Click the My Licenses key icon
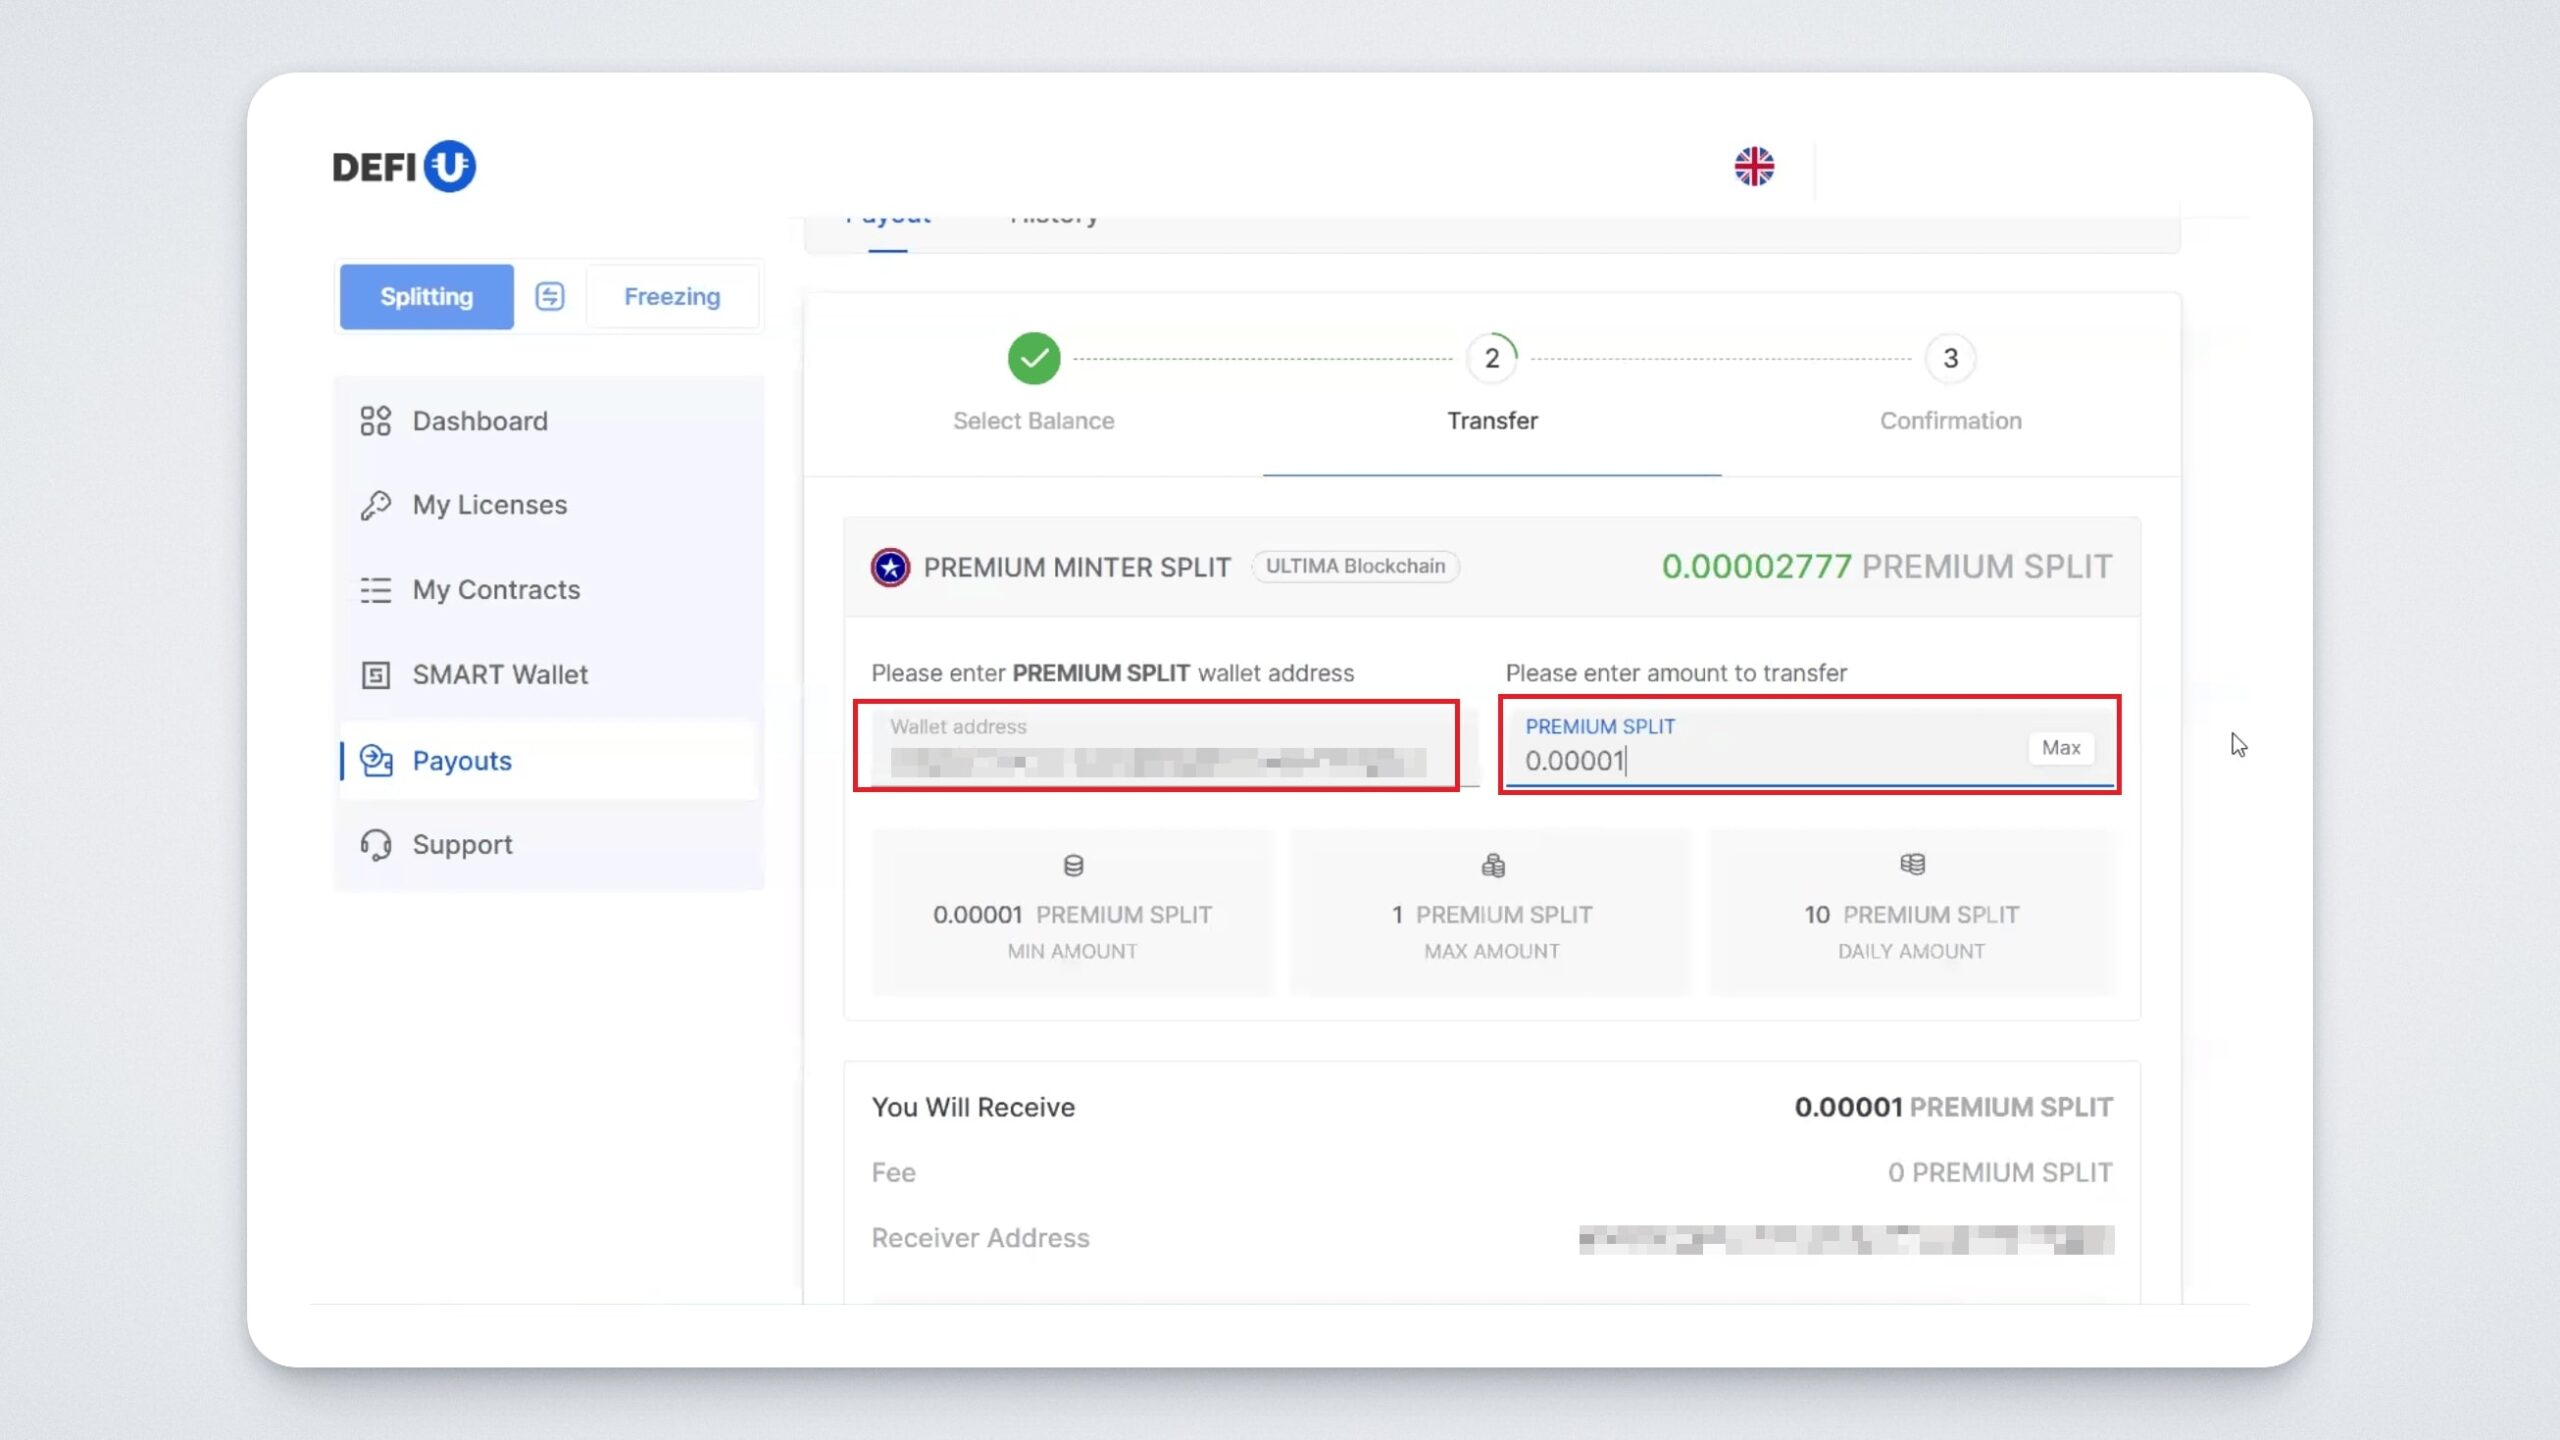Viewport: 2560px width, 1440px height. [x=376, y=505]
